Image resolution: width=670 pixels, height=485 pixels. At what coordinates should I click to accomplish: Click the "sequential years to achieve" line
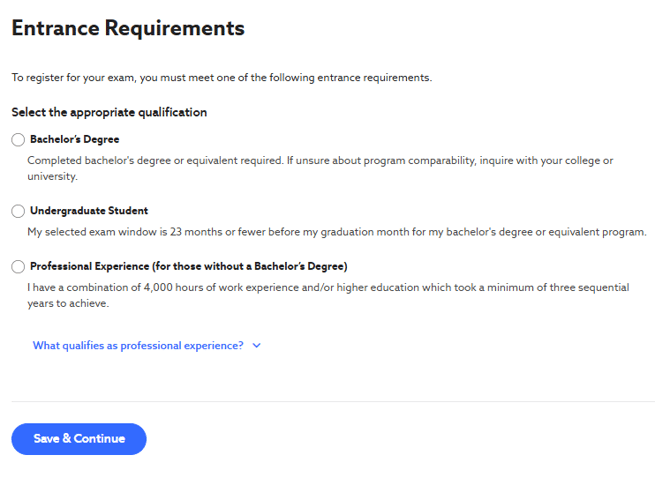68,303
